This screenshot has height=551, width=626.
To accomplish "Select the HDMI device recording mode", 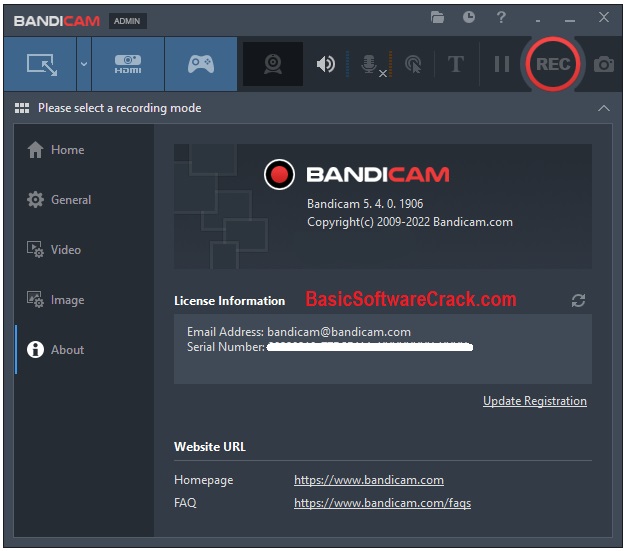I will pos(128,64).
